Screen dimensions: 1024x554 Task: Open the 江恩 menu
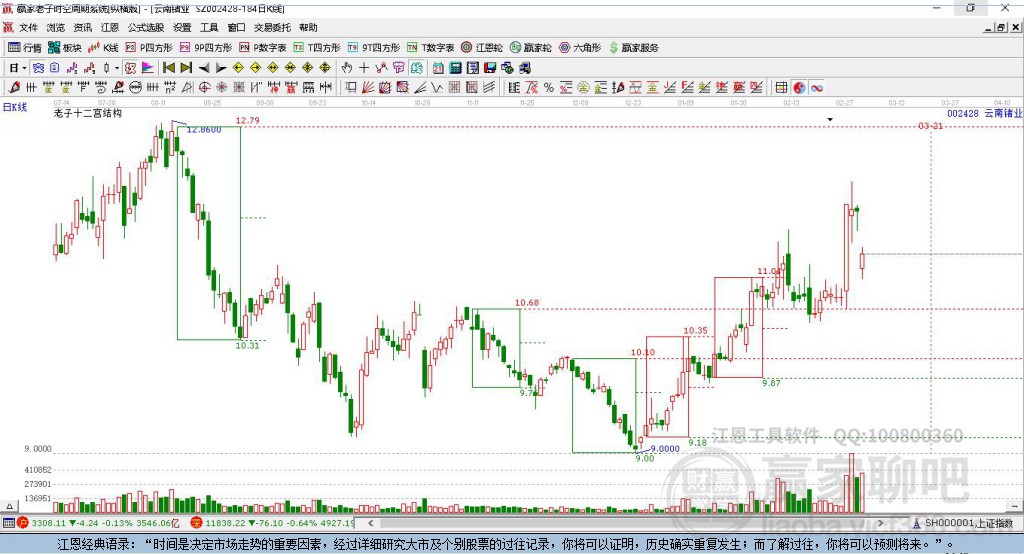click(x=110, y=27)
